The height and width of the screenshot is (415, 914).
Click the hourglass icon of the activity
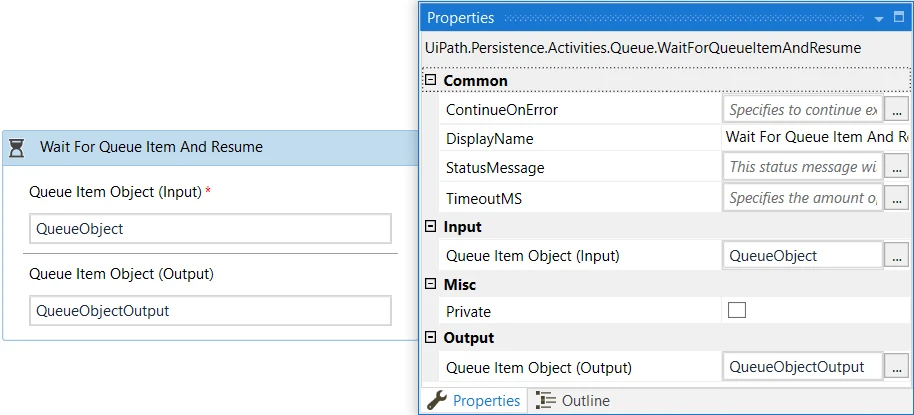coord(17,148)
